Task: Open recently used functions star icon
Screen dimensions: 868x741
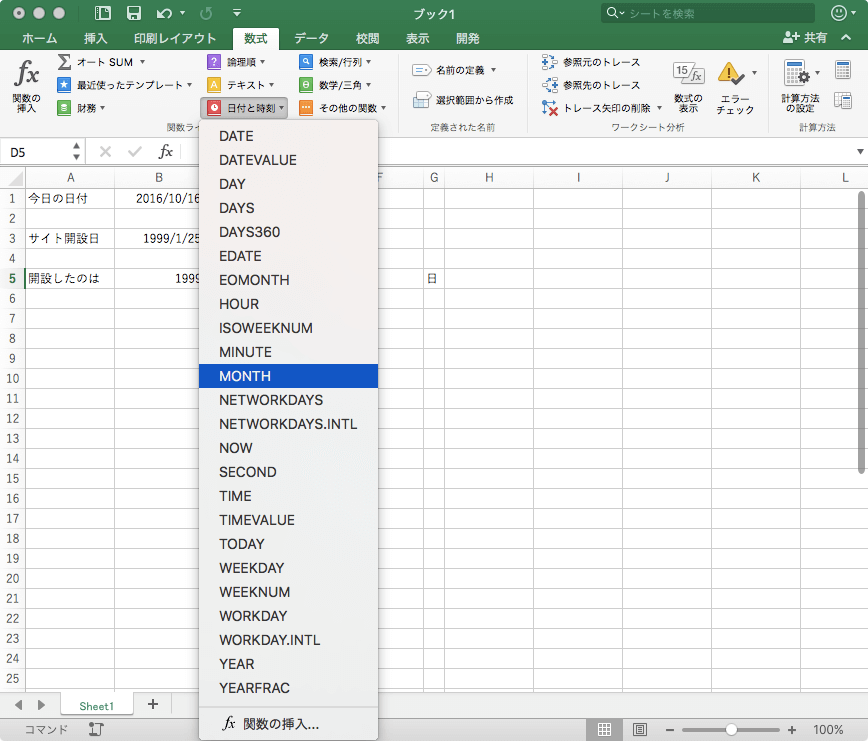Action: [64, 85]
